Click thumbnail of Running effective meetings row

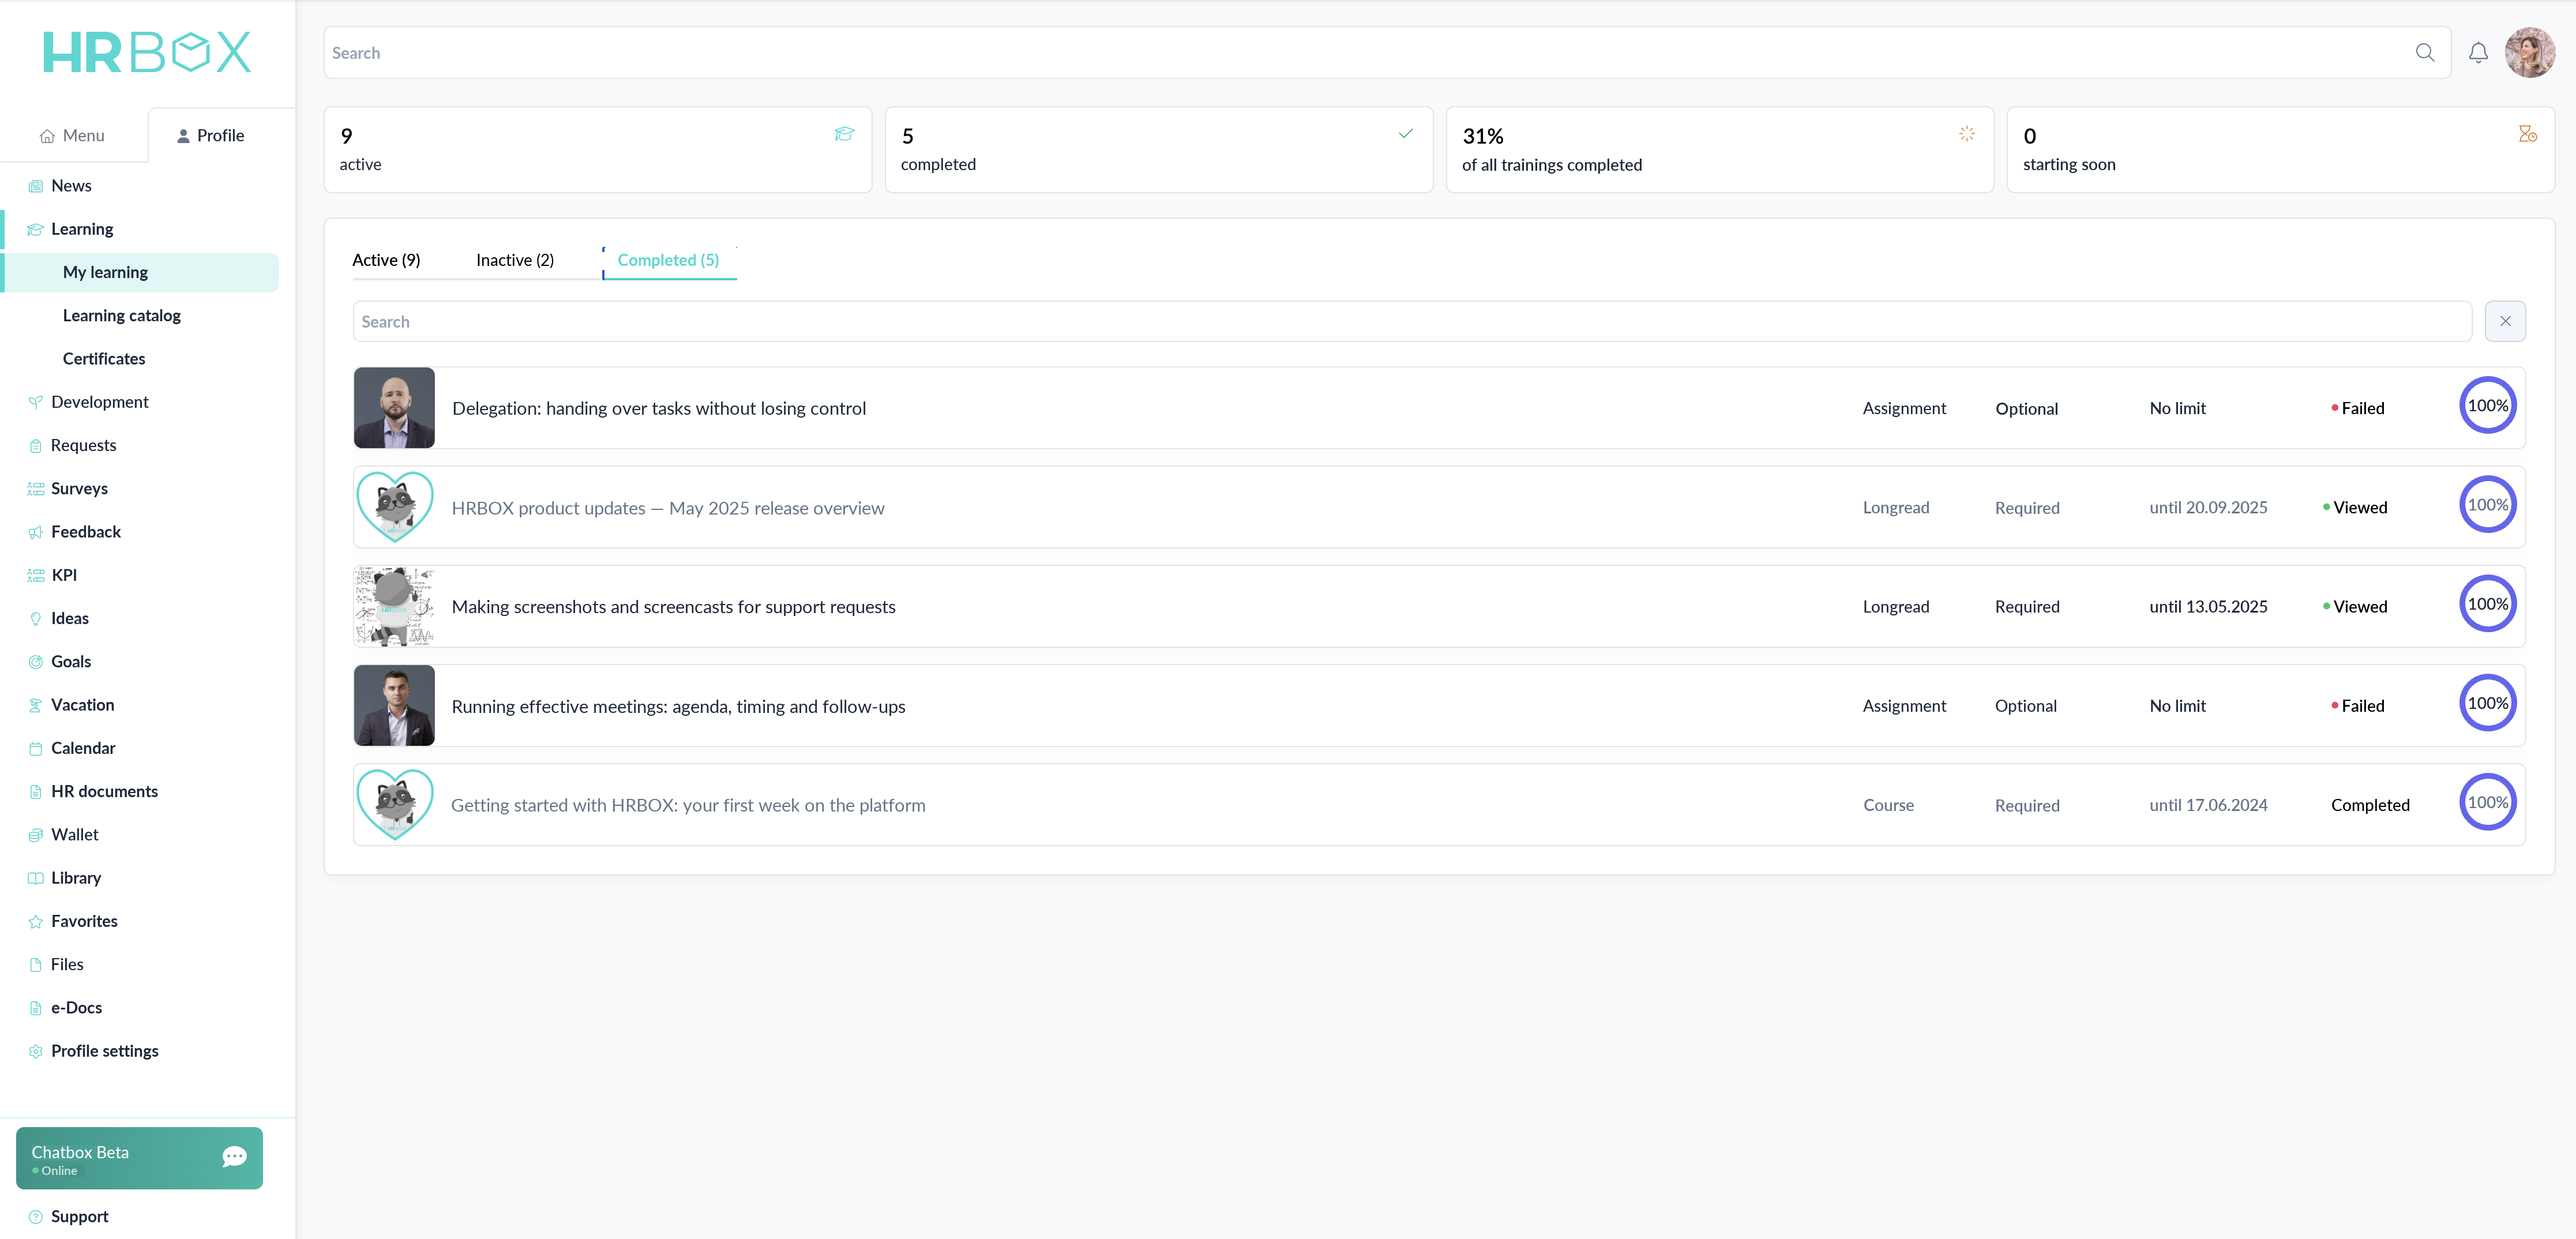pyautogui.click(x=394, y=705)
